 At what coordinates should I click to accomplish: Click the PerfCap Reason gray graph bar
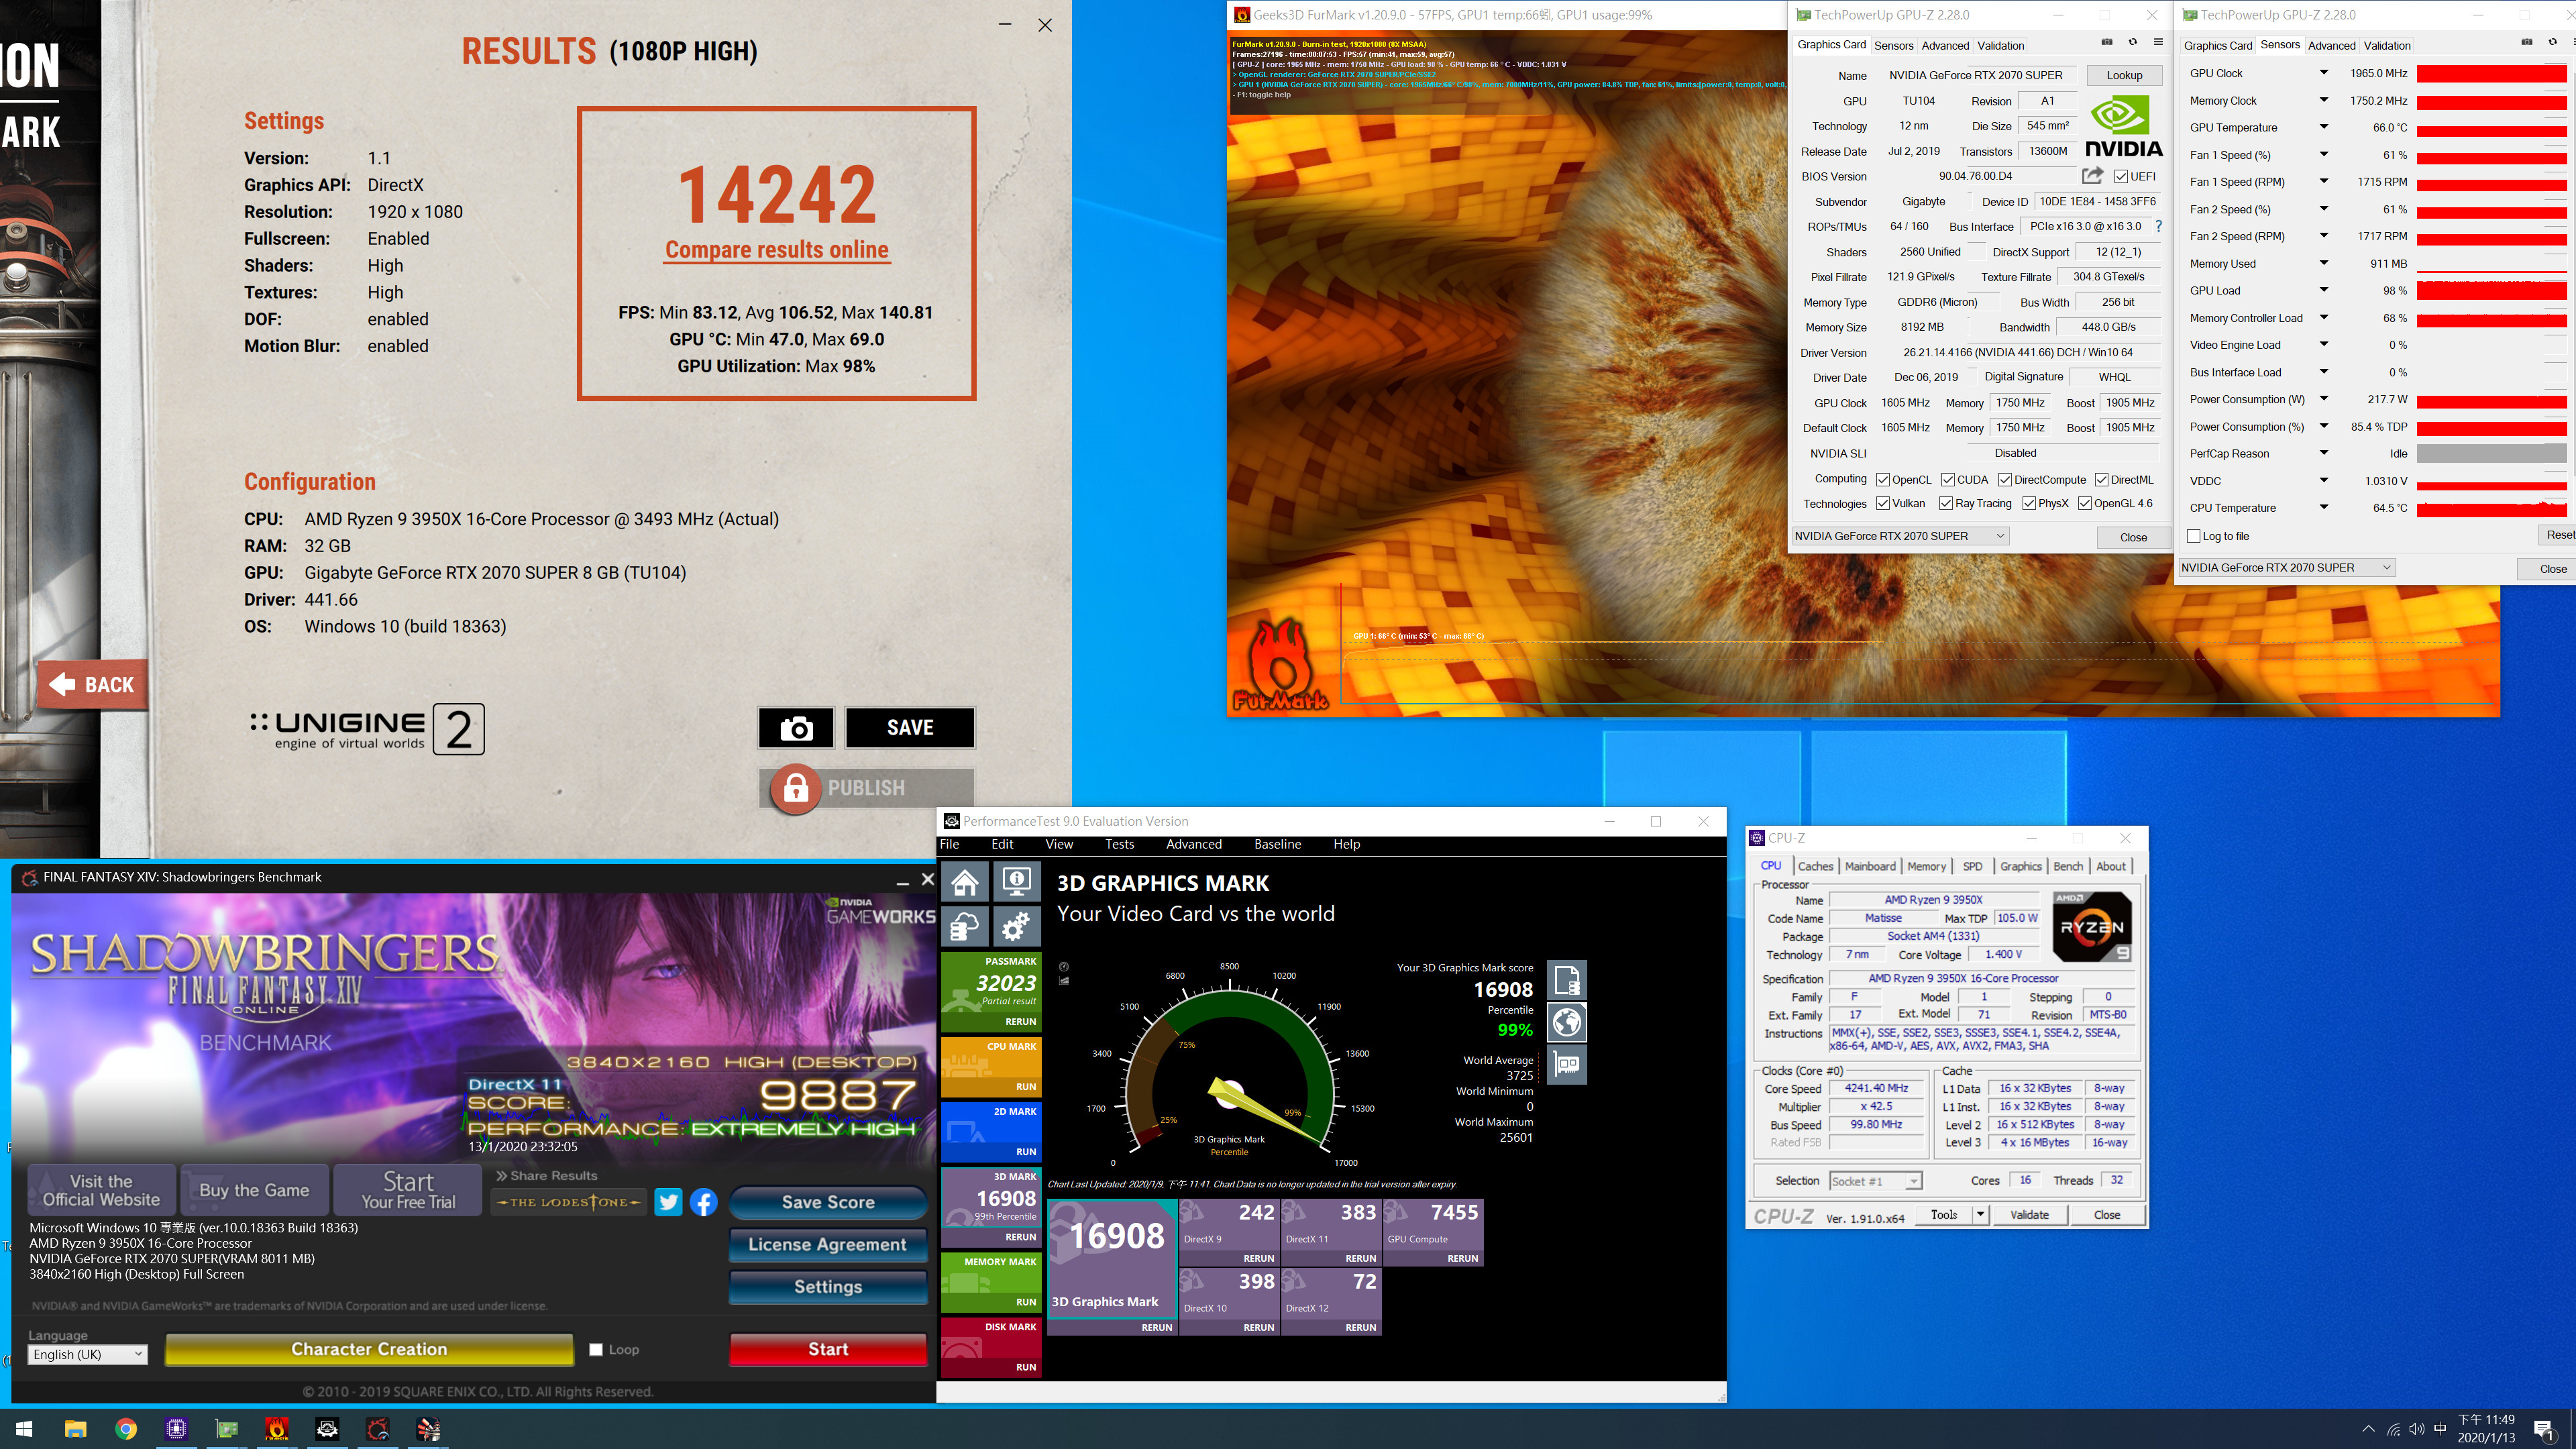2491,454
